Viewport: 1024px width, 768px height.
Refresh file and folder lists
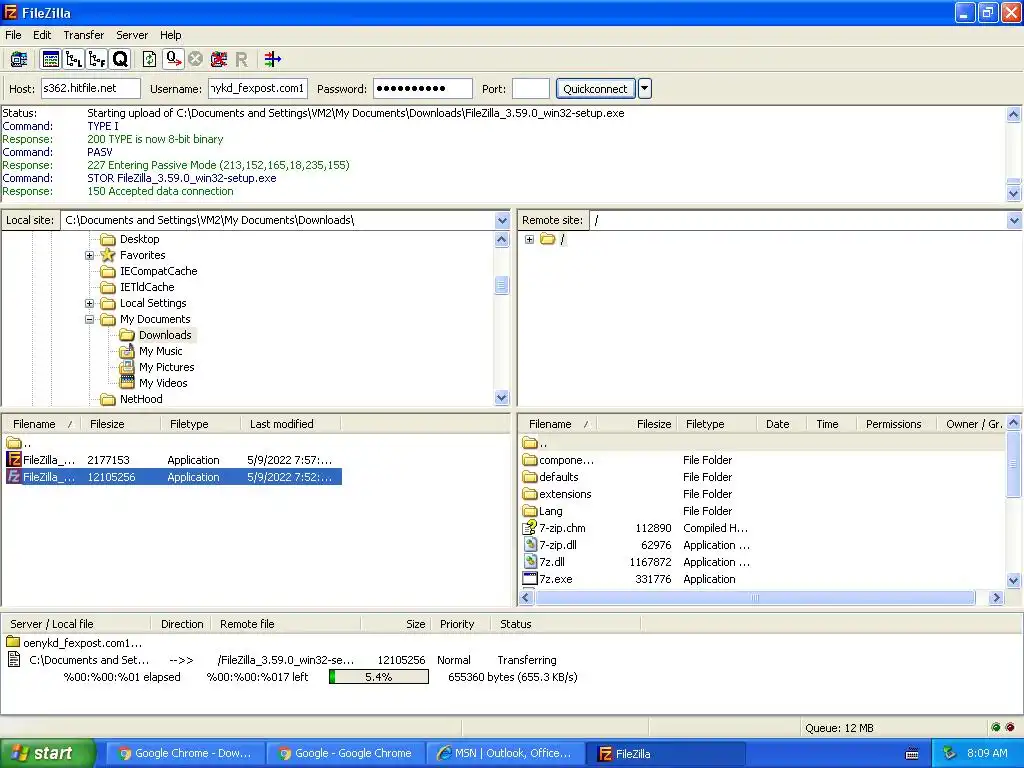(x=150, y=59)
